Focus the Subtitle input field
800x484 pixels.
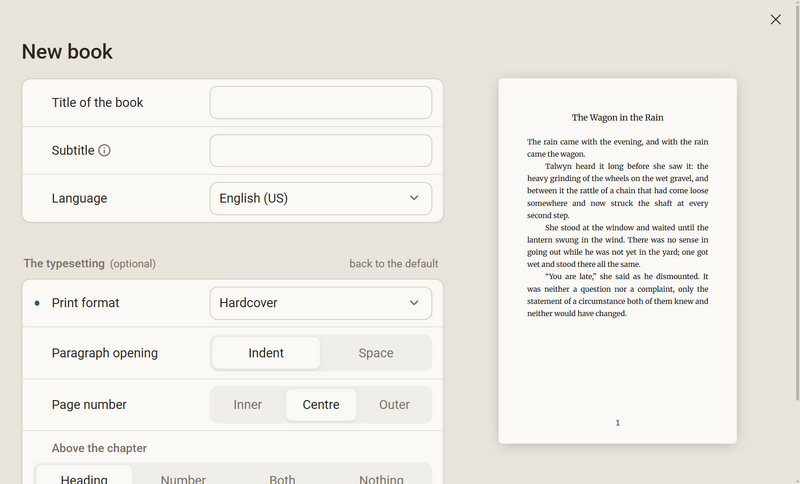[x=321, y=150]
